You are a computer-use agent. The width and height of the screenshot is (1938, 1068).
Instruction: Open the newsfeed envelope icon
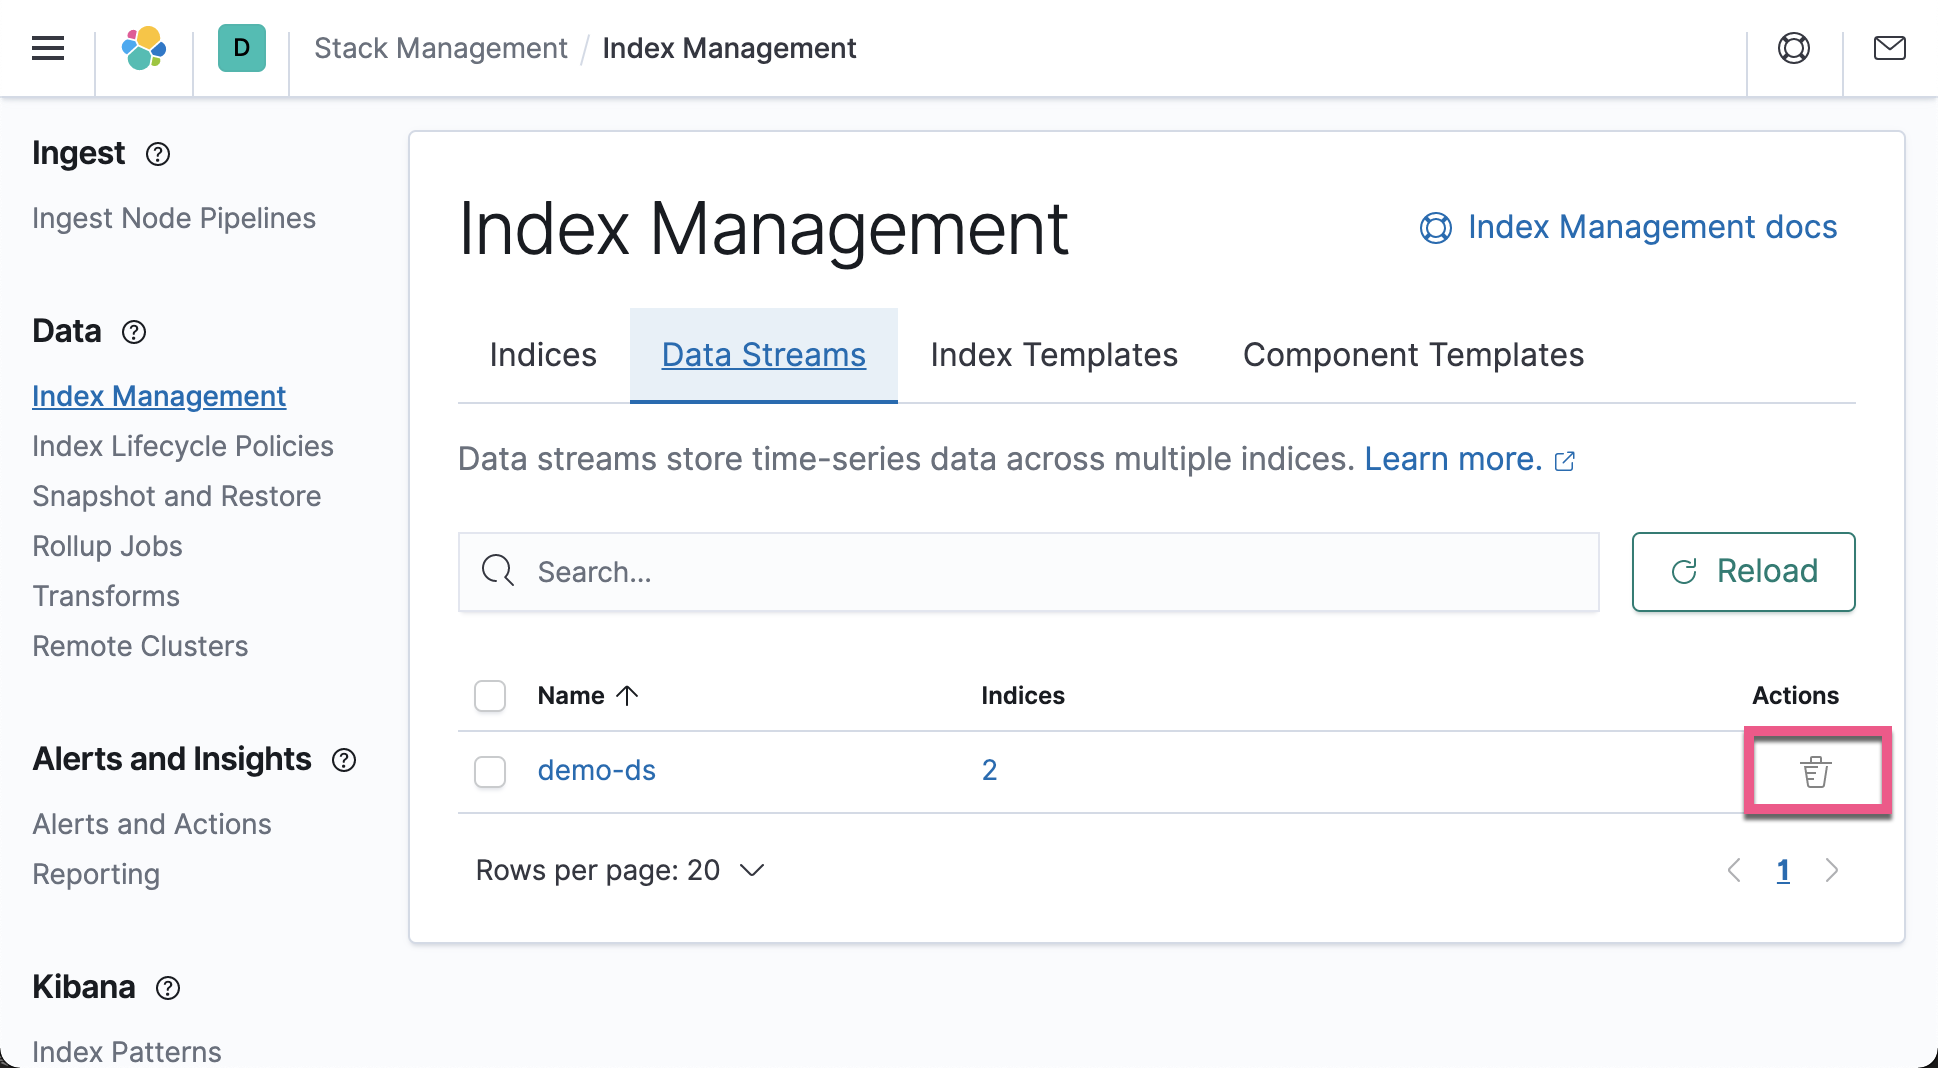click(x=1889, y=48)
